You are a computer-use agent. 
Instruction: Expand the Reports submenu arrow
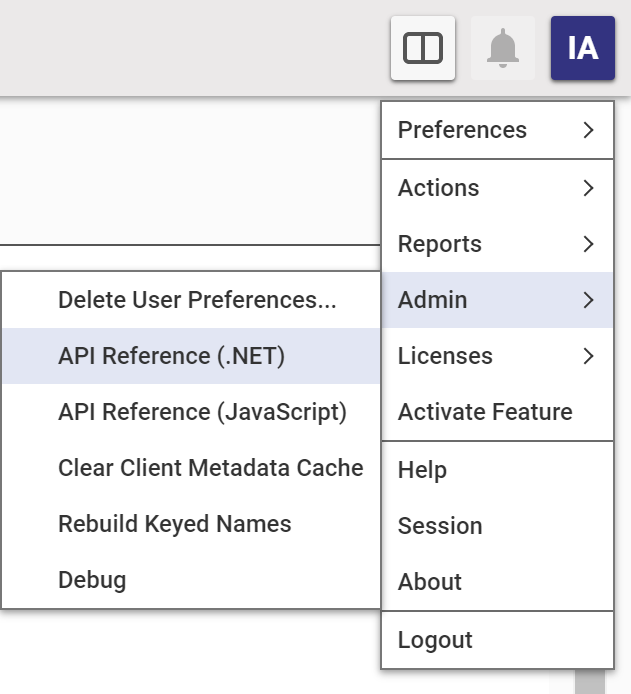coord(588,244)
